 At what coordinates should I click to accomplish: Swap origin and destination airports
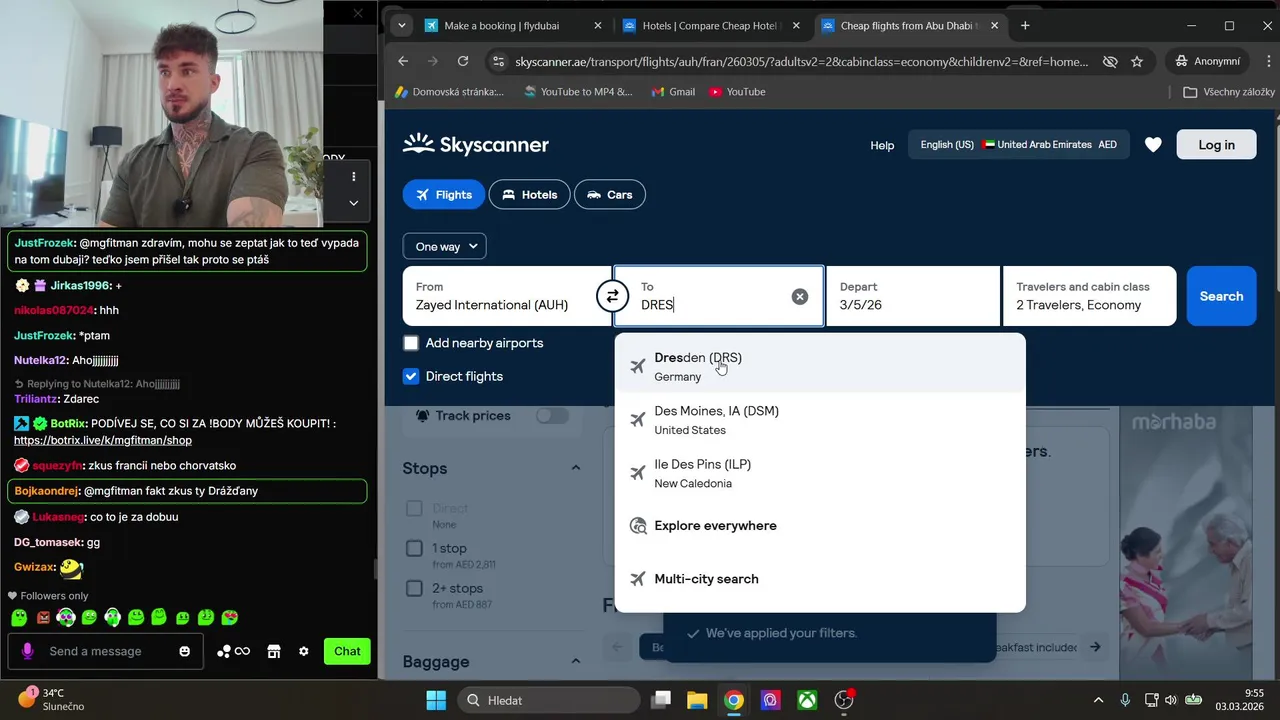pyautogui.click(x=612, y=296)
